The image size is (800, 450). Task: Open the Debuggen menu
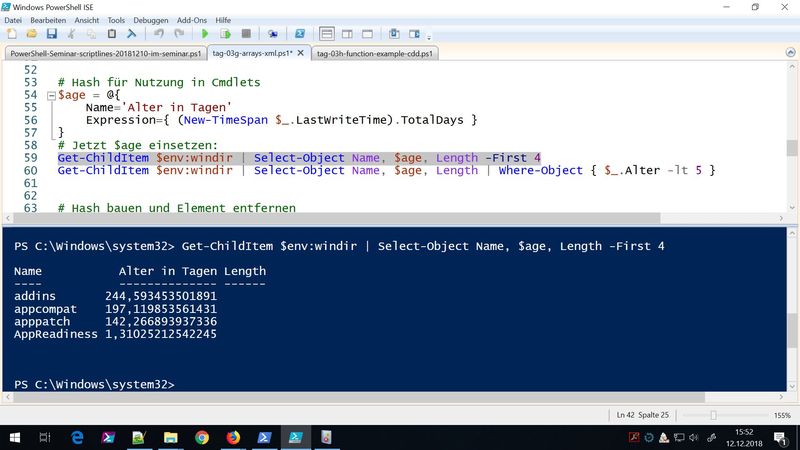tap(150, 19)
